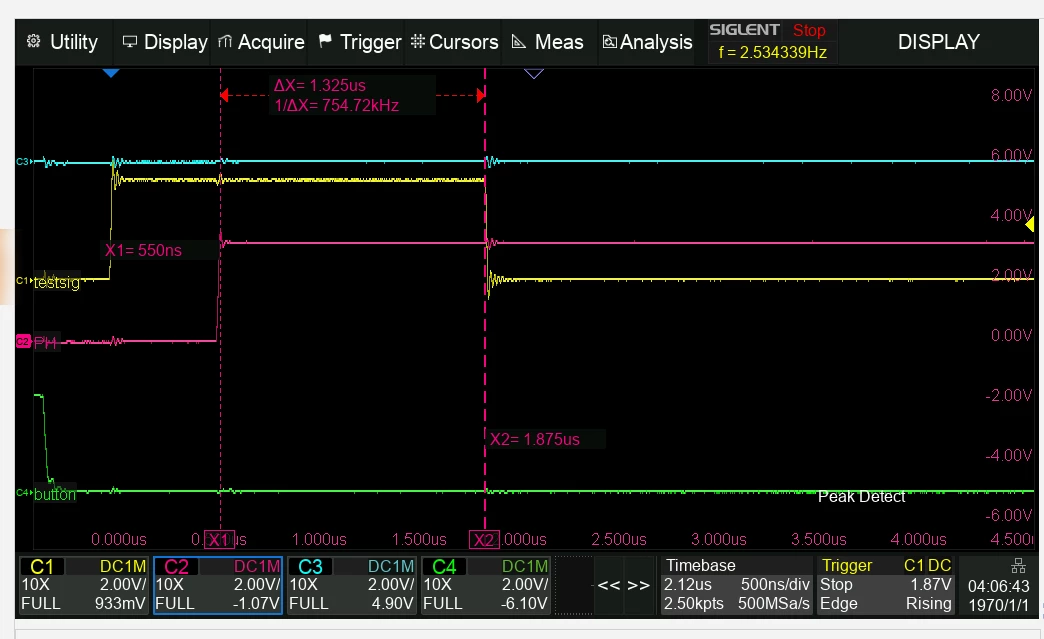Click the X2= 1.875us cursor label

click(x=535, y=439)
